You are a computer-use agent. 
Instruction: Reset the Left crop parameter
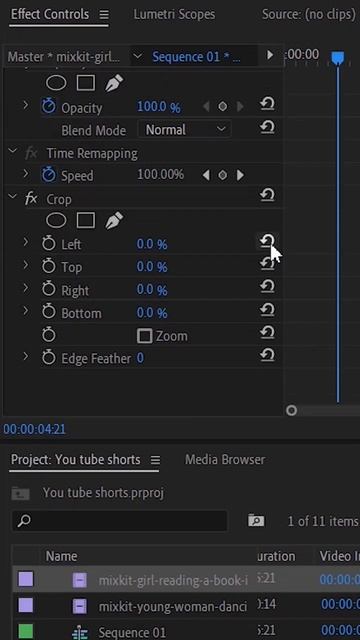[267, 241]
